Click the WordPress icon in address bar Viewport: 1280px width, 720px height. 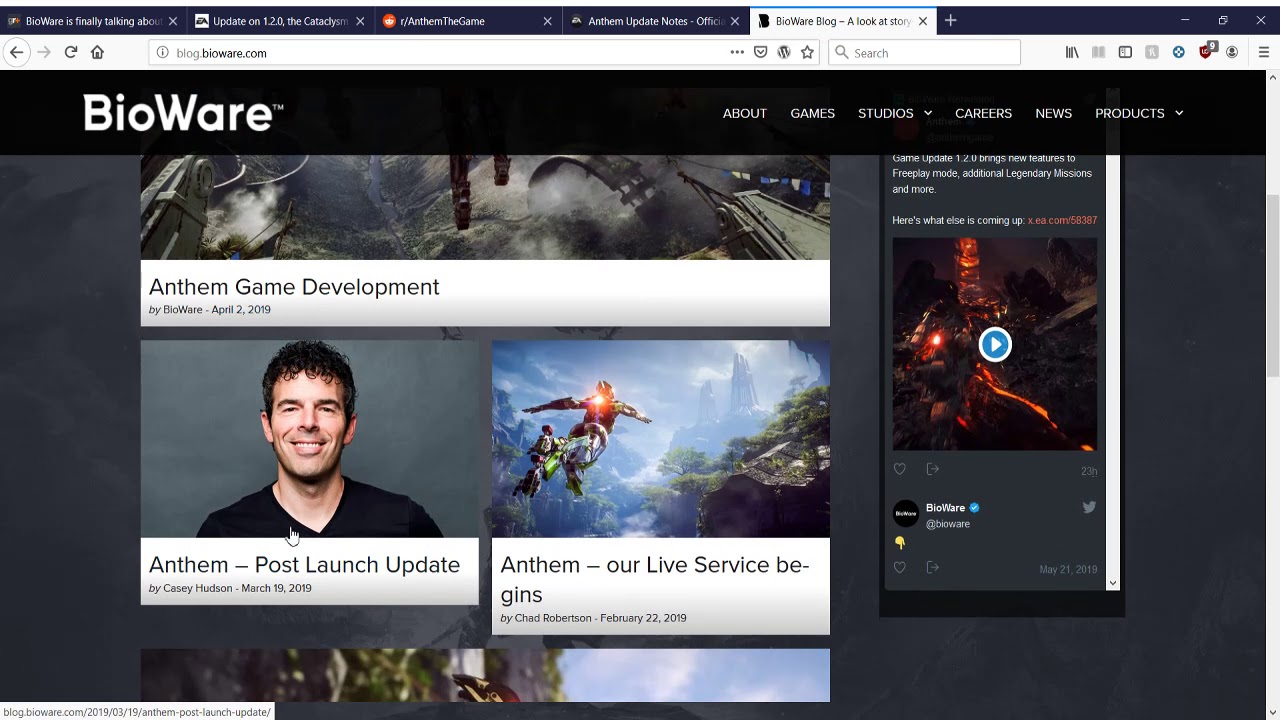[x=784, y=52]
